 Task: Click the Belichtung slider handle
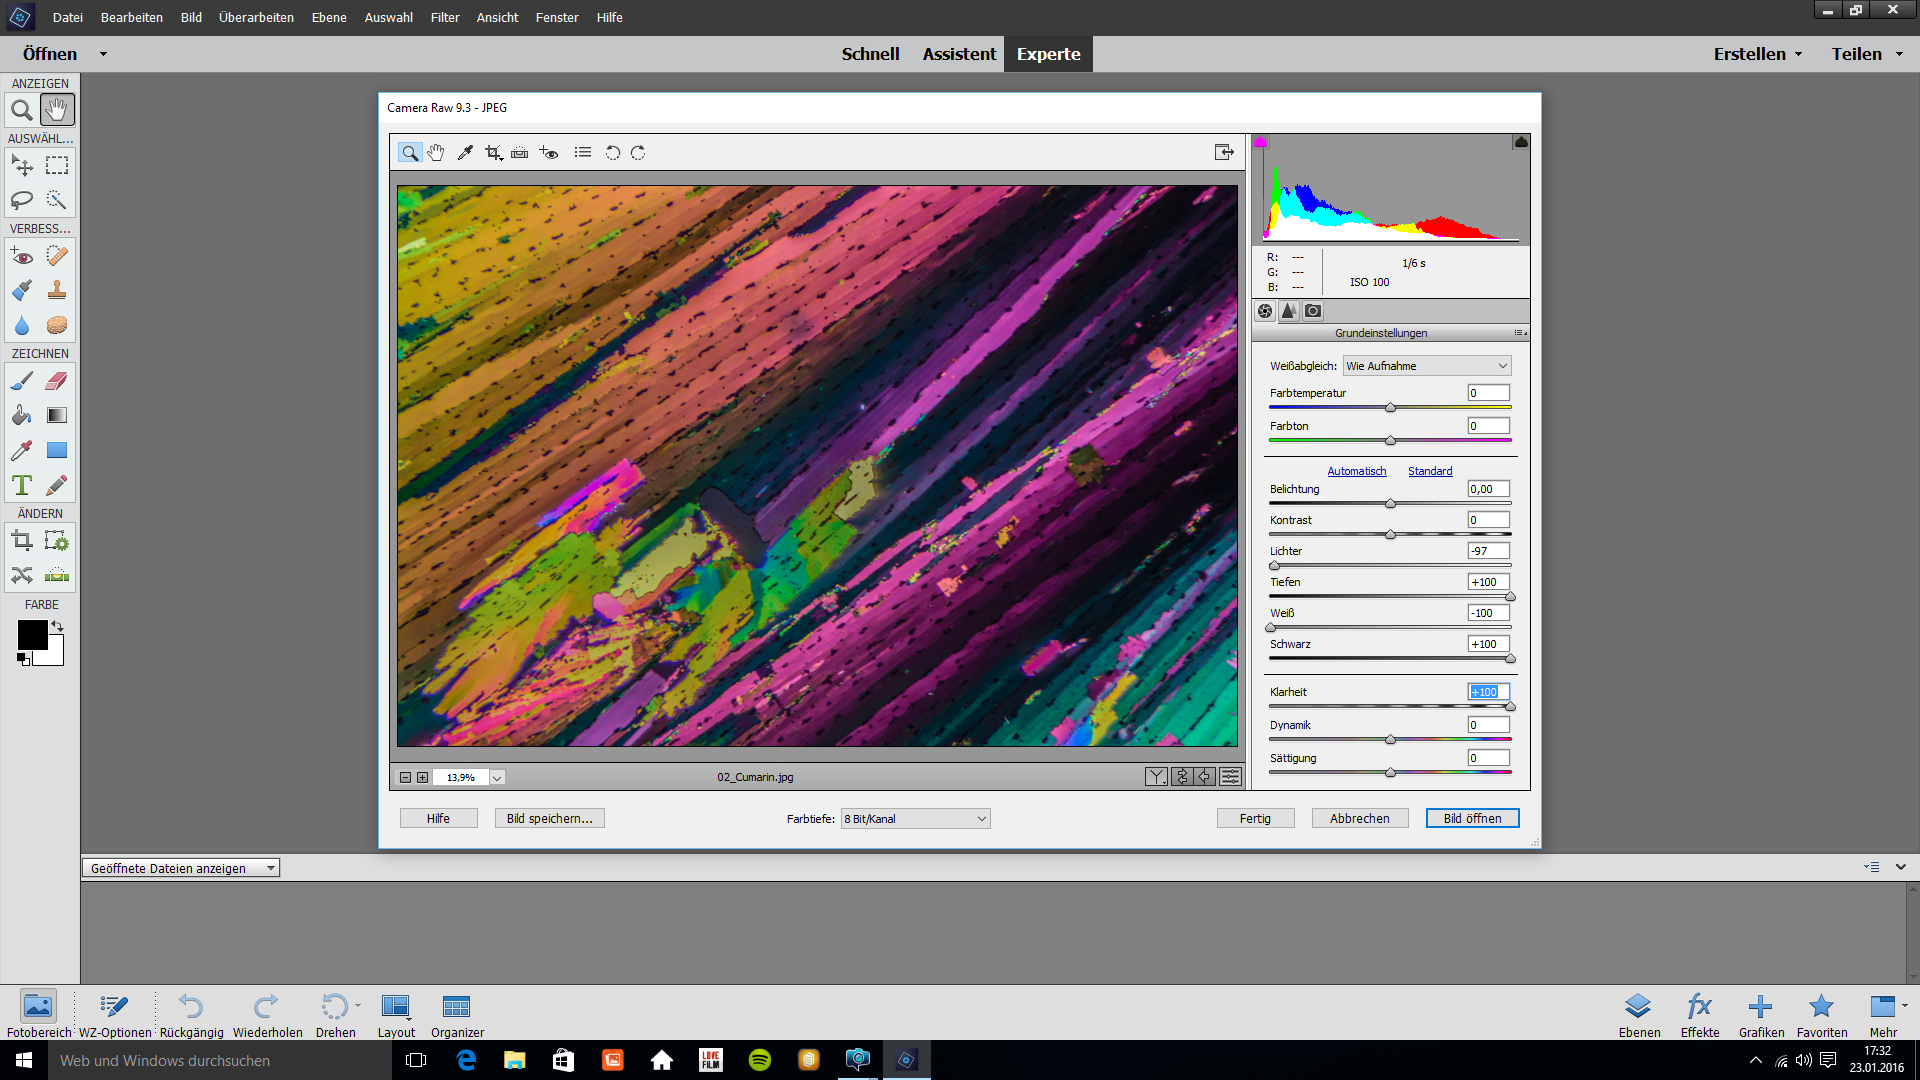click(x=1390, y=504)
